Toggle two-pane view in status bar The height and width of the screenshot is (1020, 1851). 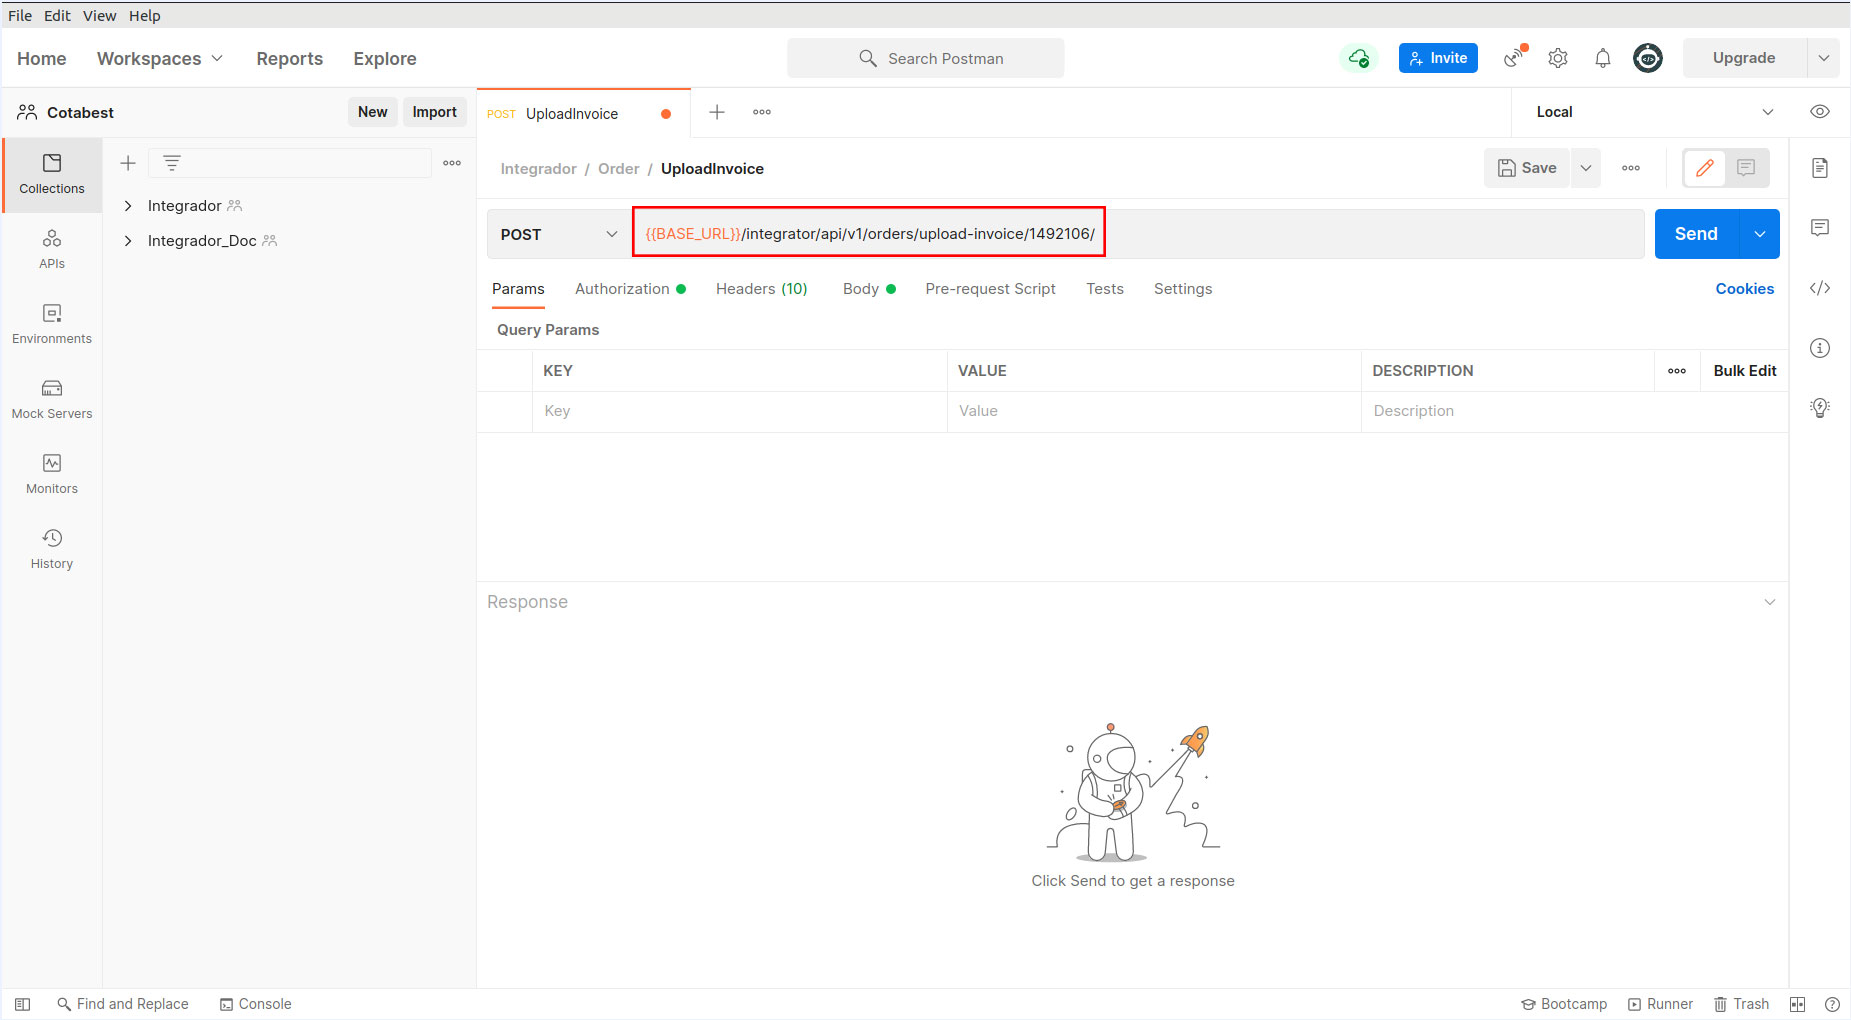click(x=1797, y=1004)
